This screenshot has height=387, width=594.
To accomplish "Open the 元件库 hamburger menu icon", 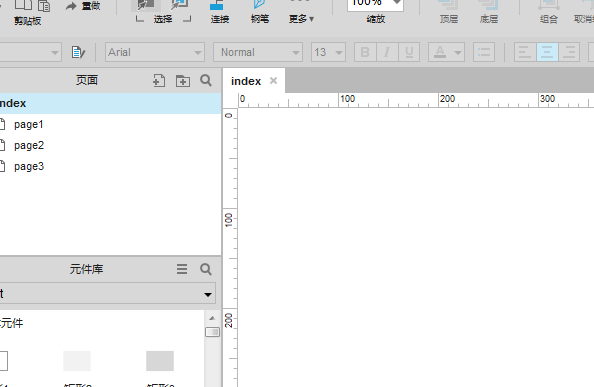I will pyautogui.click(x=182, y=269).
